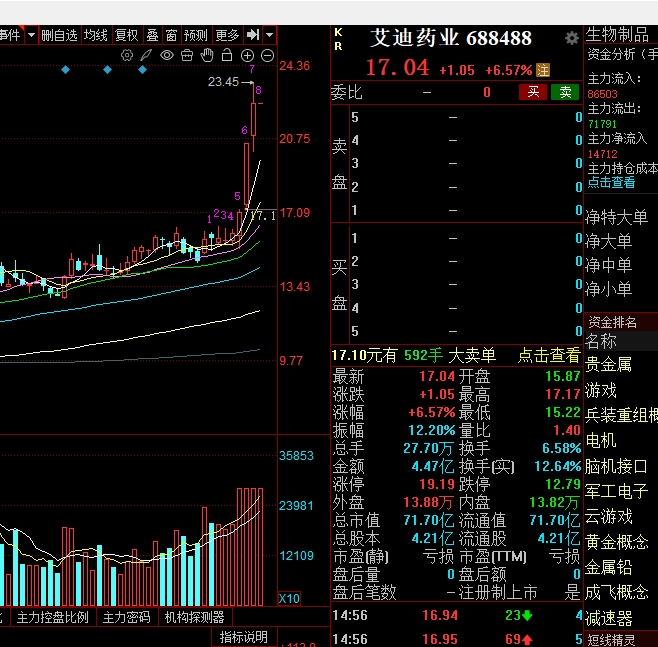Screen dimensions: 658x647
Task: Click 净中单 label
Action: pos(608,265)
